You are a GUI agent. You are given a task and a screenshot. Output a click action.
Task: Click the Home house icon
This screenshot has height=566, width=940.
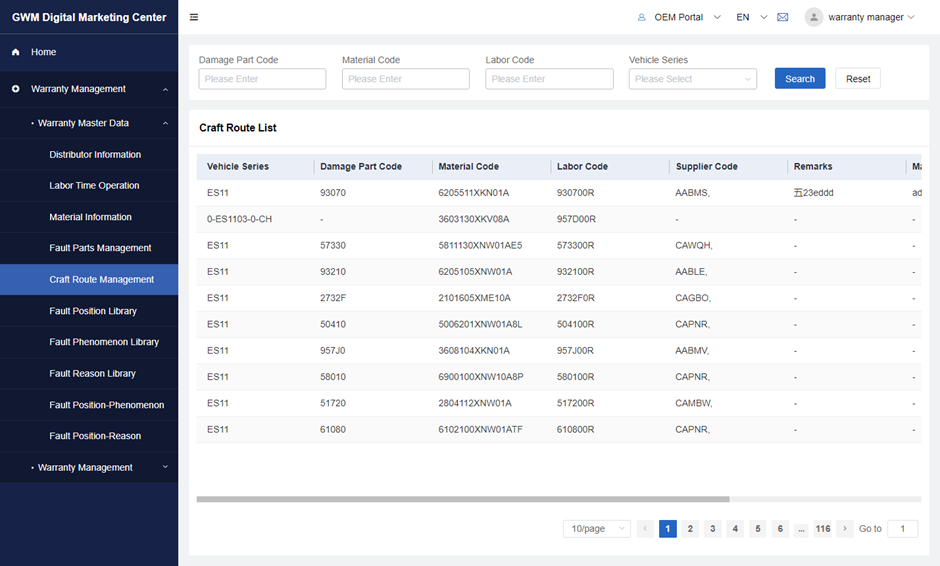tap(16, 52)
